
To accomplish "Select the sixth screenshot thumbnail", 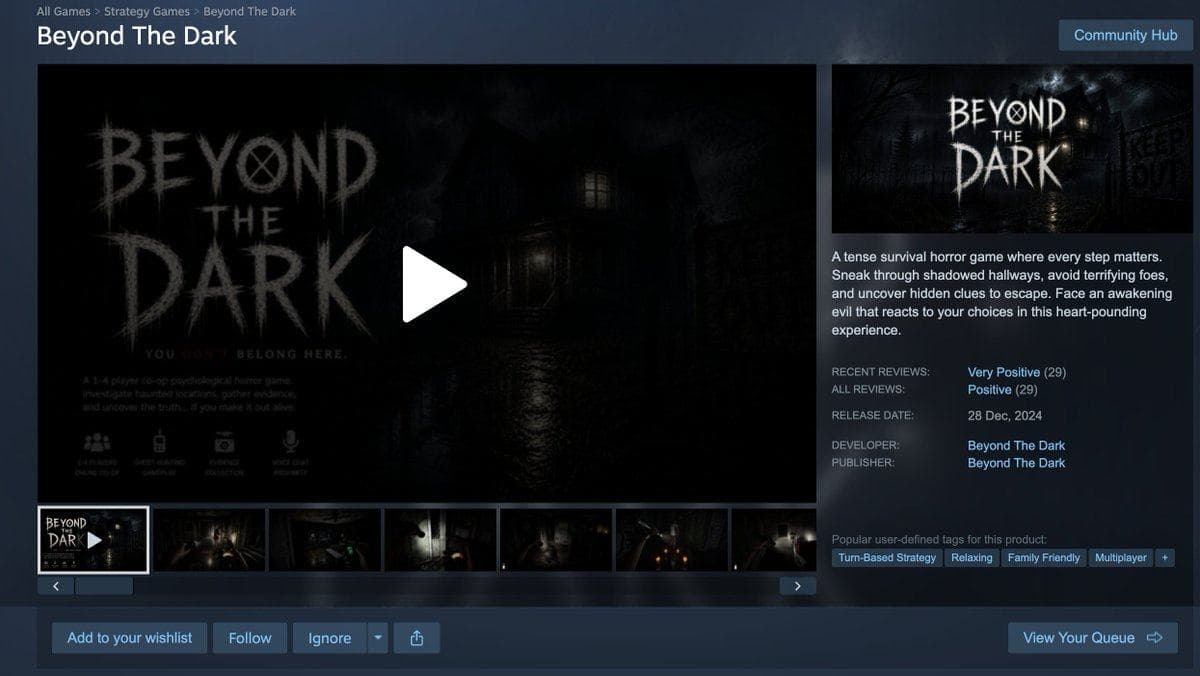I will [x=672, y=540].
